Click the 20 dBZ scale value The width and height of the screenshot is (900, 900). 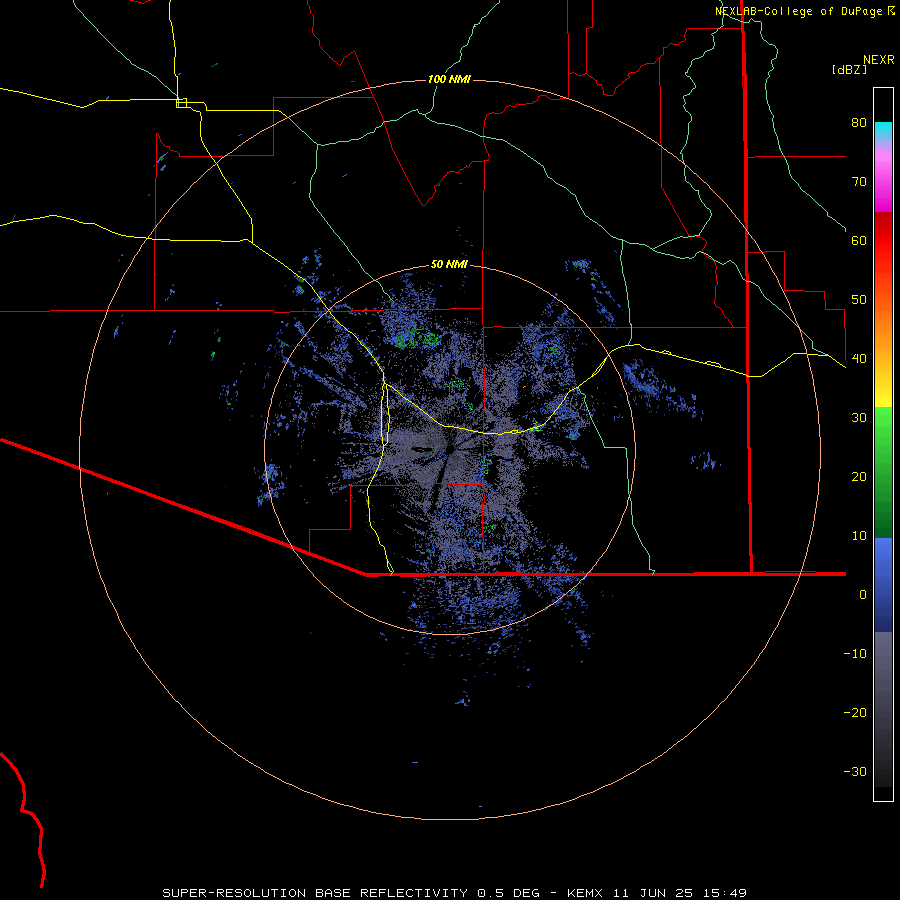[859, 476]
